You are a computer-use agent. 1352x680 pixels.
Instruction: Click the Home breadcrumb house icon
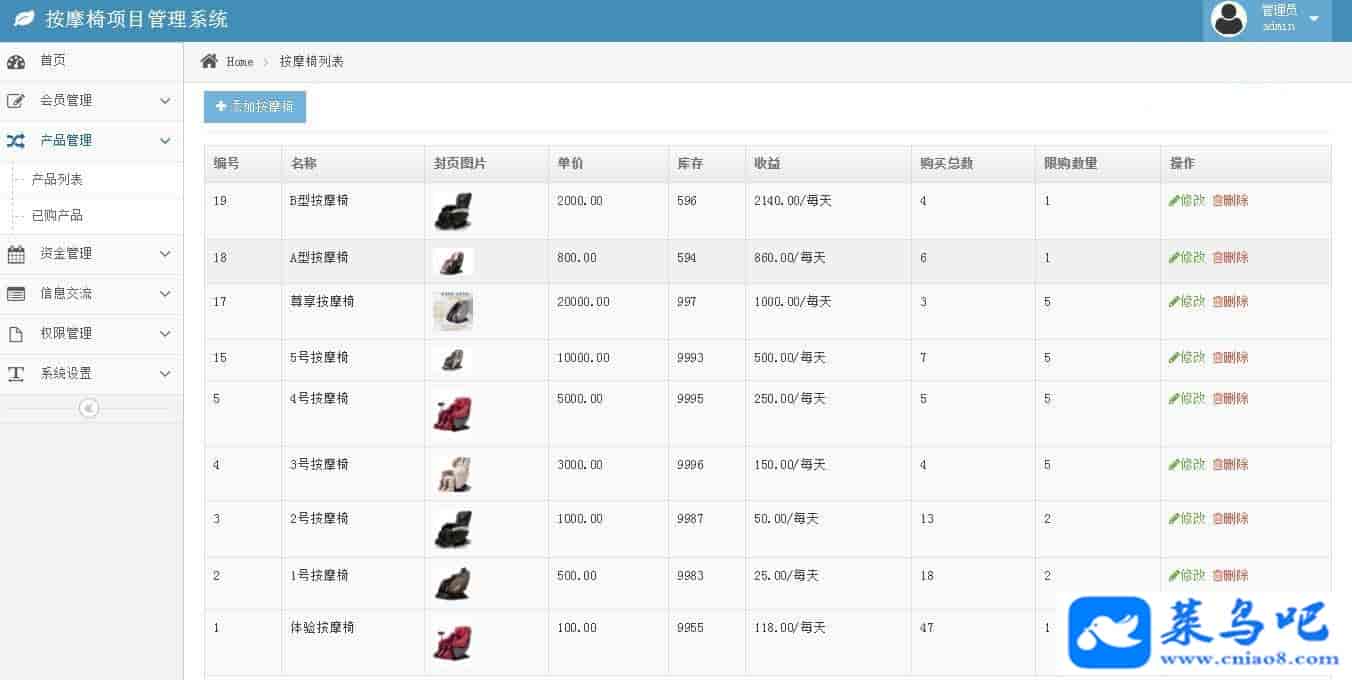coord(209,62)
